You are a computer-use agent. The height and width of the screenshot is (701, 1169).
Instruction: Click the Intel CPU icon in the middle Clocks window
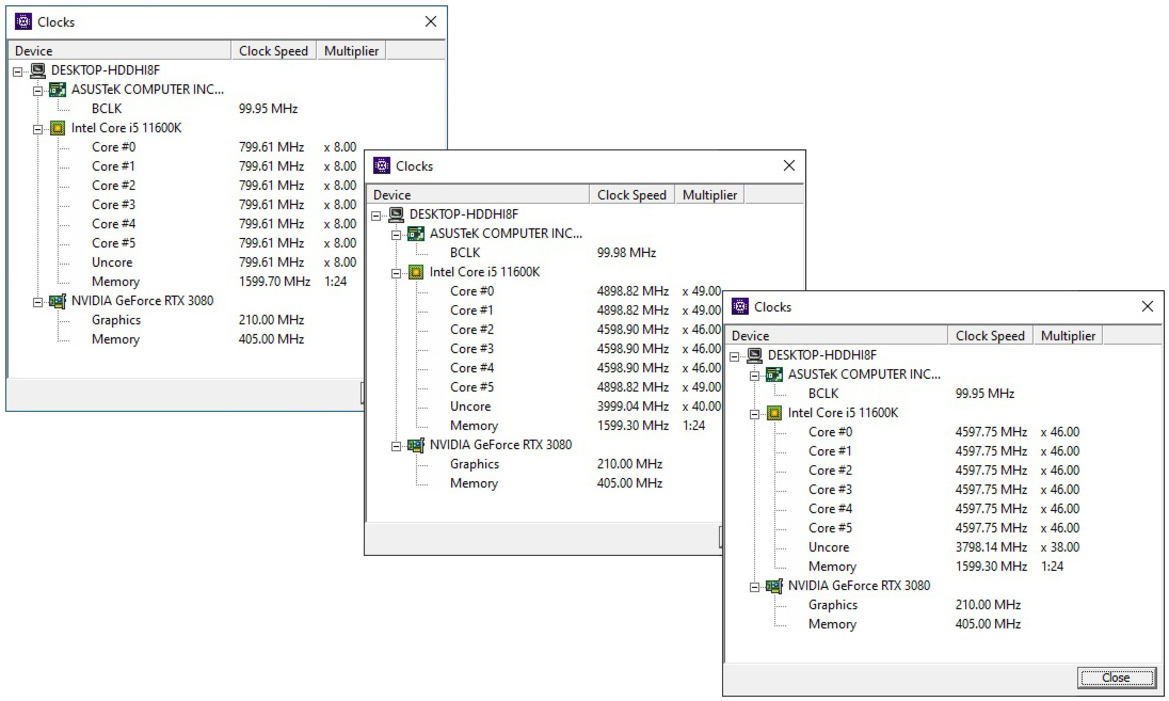(x=416, y=272)
